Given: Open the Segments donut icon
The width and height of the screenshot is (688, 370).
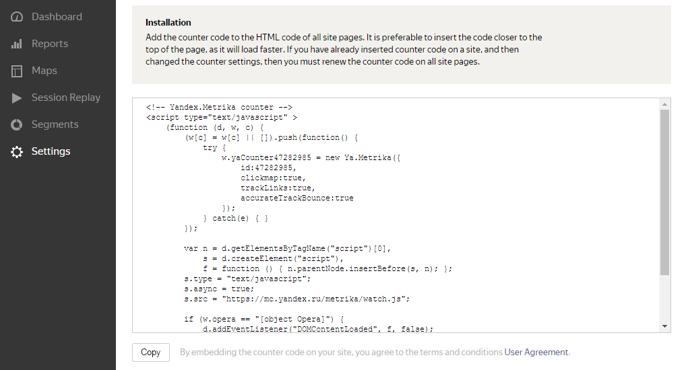Looking at the screenshot, I should [17, 125].
